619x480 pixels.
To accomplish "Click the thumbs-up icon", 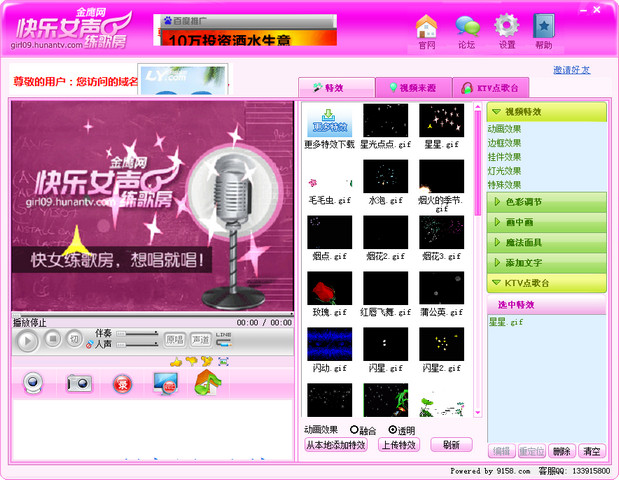I will [176, 362].
